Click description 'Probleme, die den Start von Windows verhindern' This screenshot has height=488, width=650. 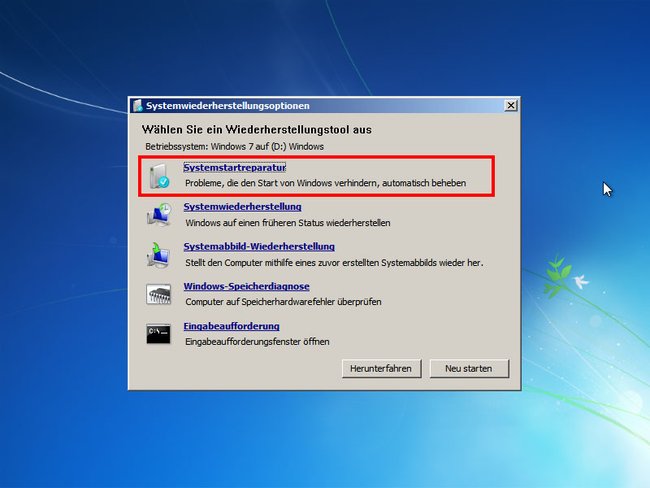coord(282,183)
